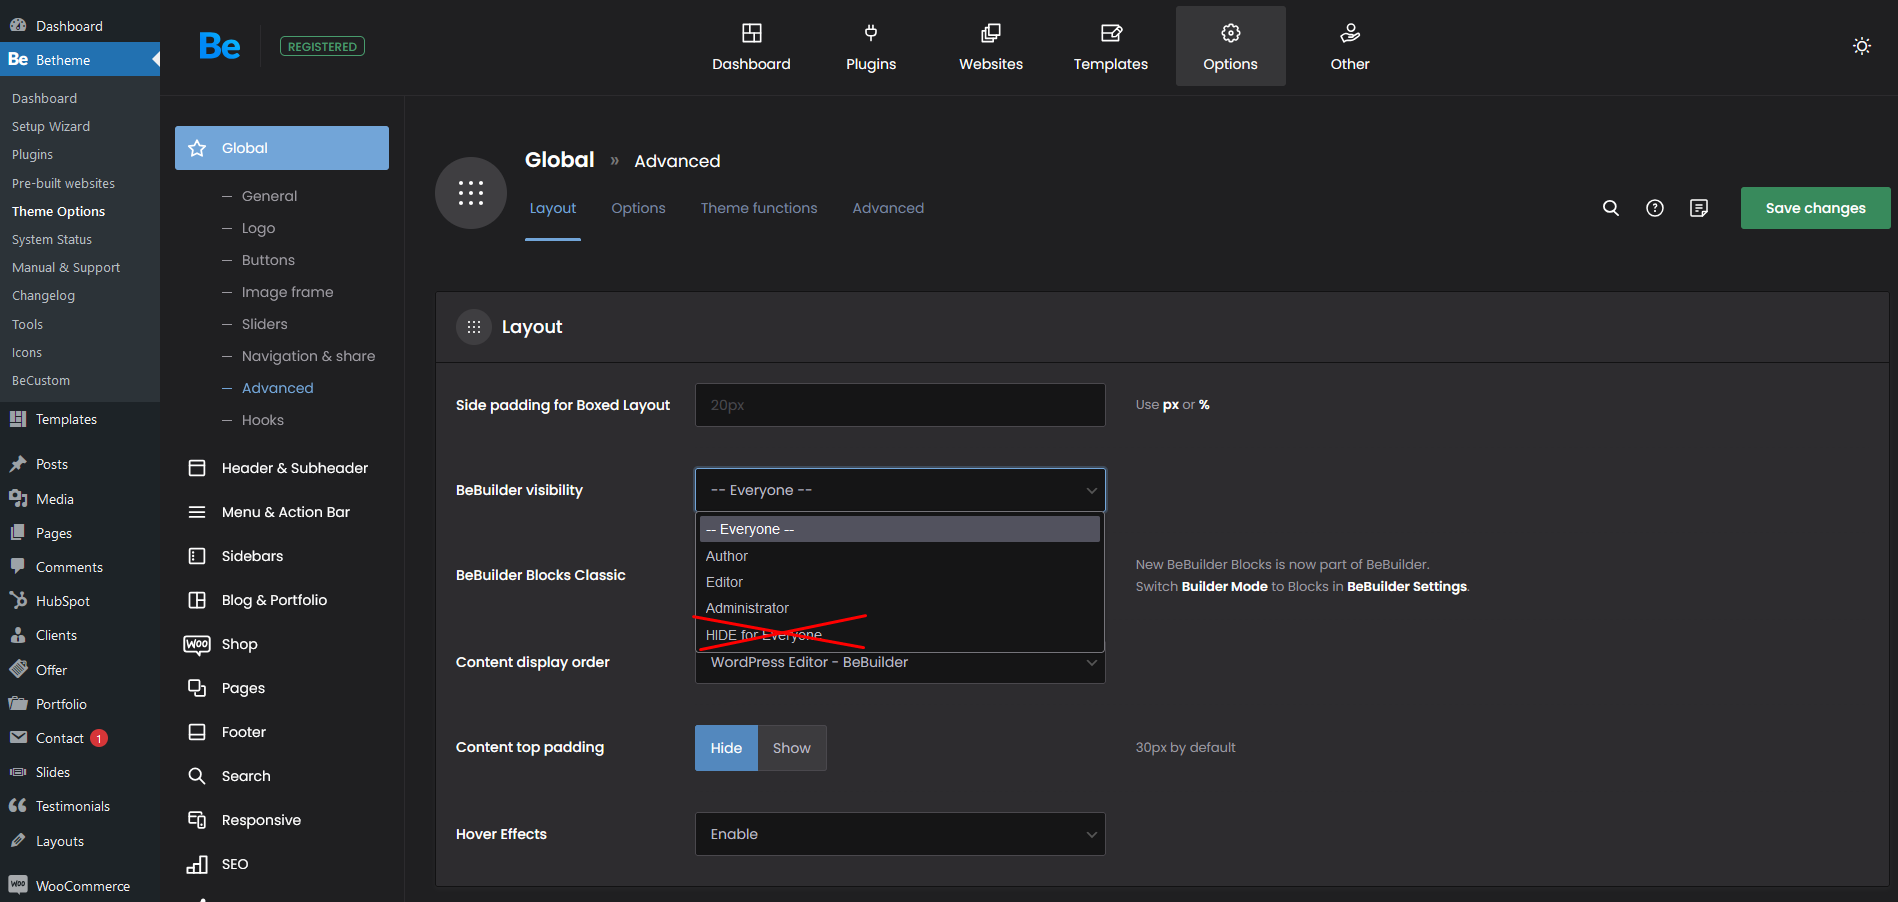Open Logo under Global

coord(258,228)
